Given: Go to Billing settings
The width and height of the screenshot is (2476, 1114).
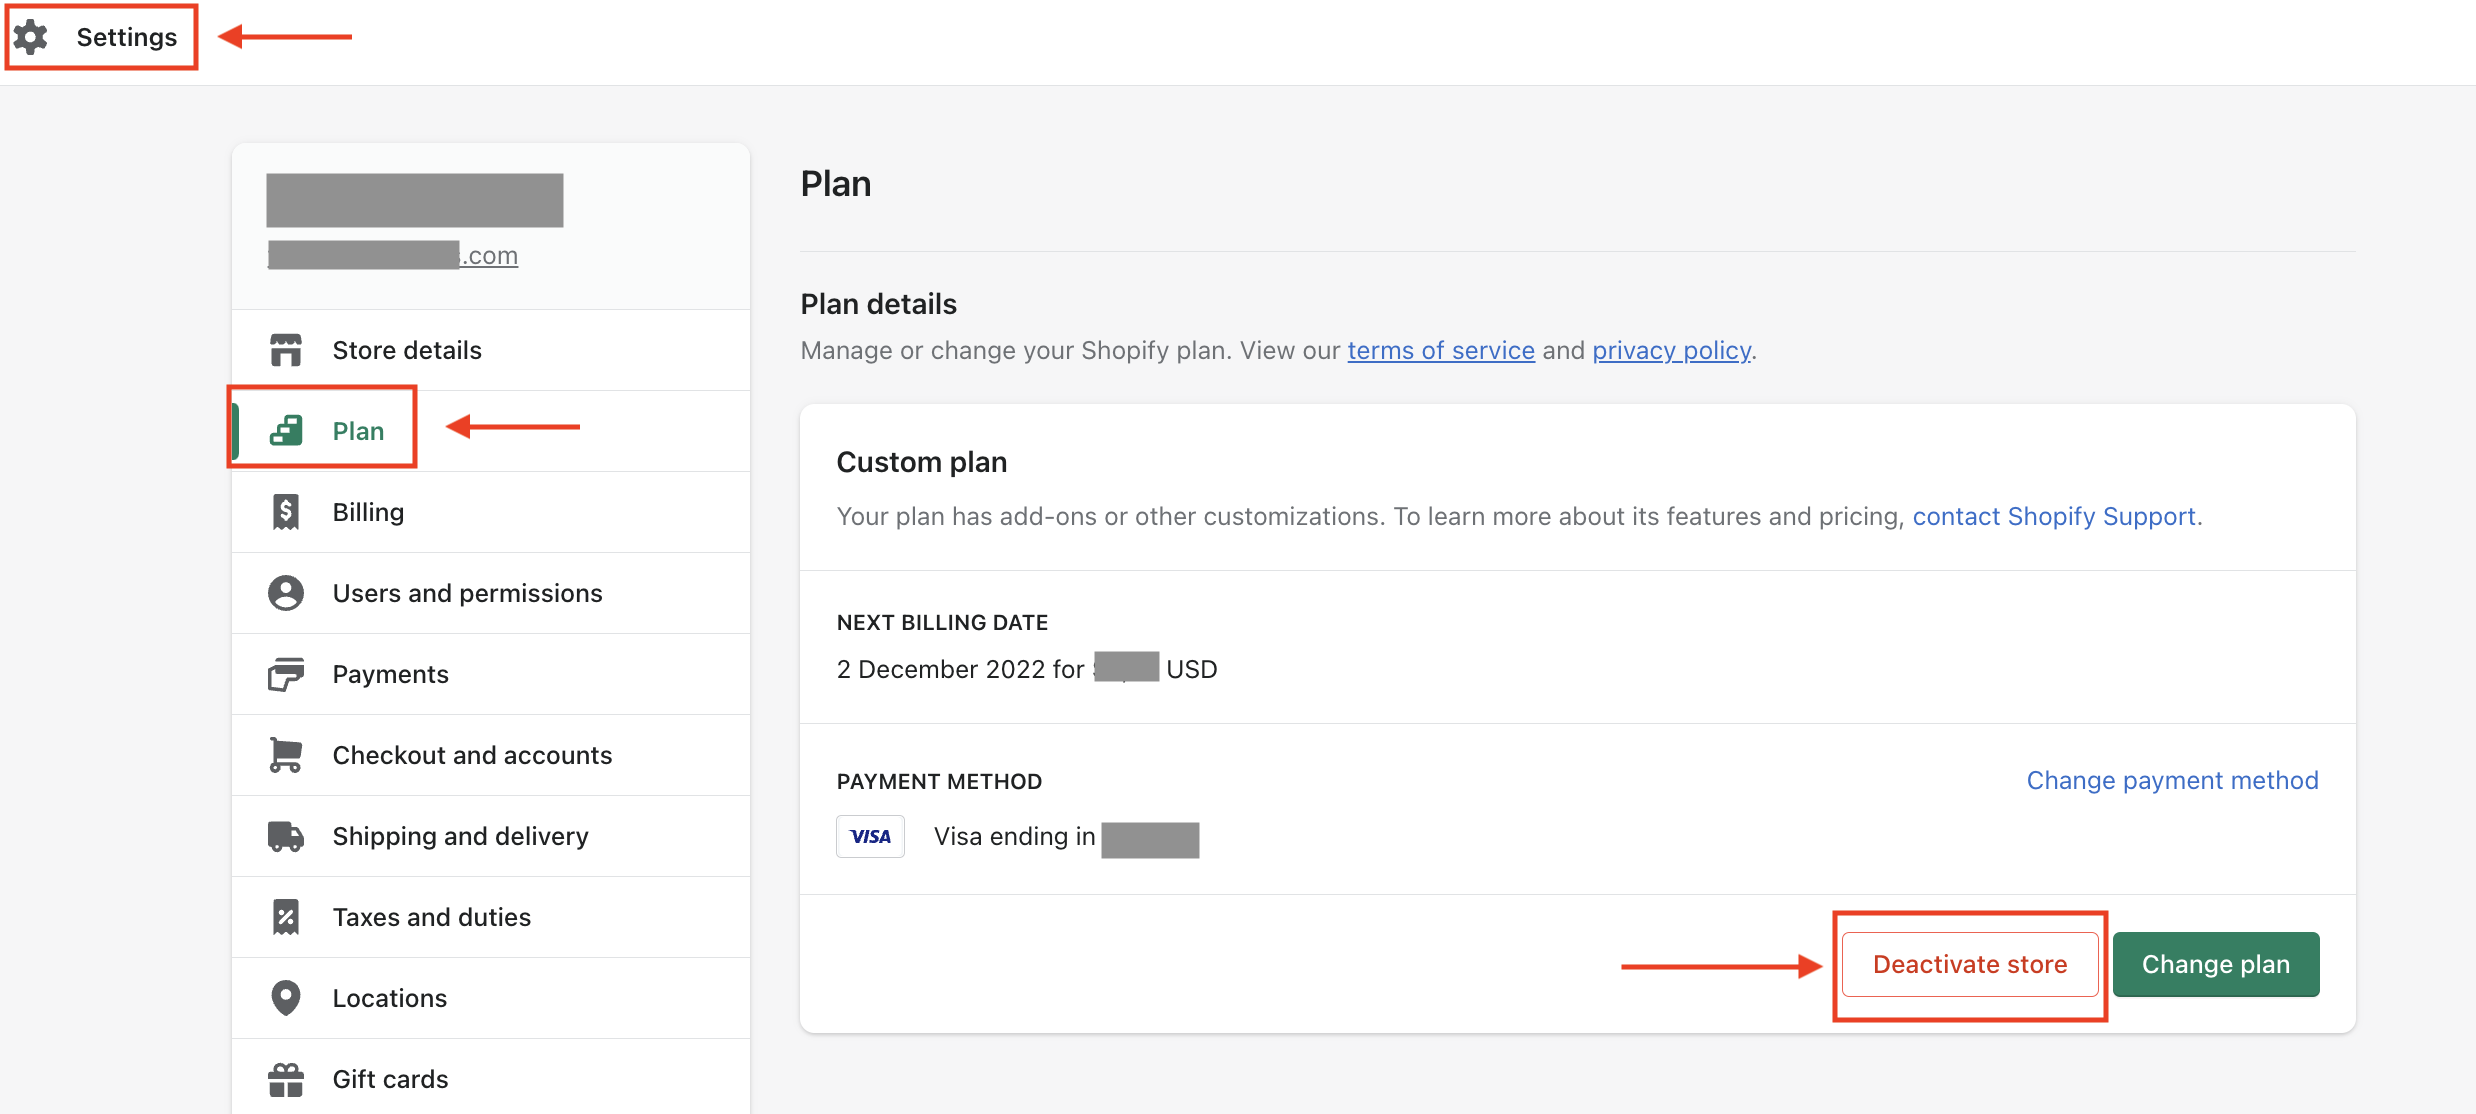Looking at the screenshot, I should (491, 512).
